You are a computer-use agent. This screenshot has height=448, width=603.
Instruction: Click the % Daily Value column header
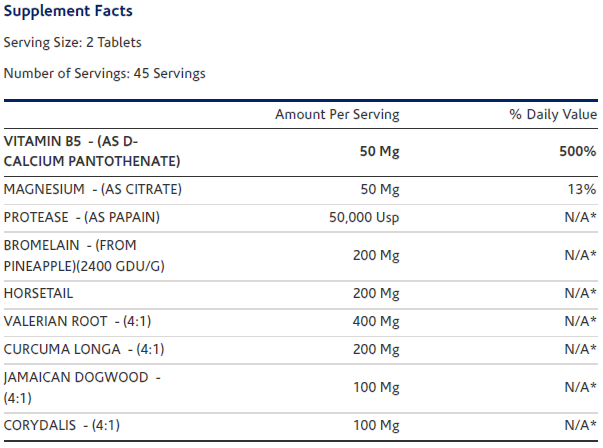[553, 114]
